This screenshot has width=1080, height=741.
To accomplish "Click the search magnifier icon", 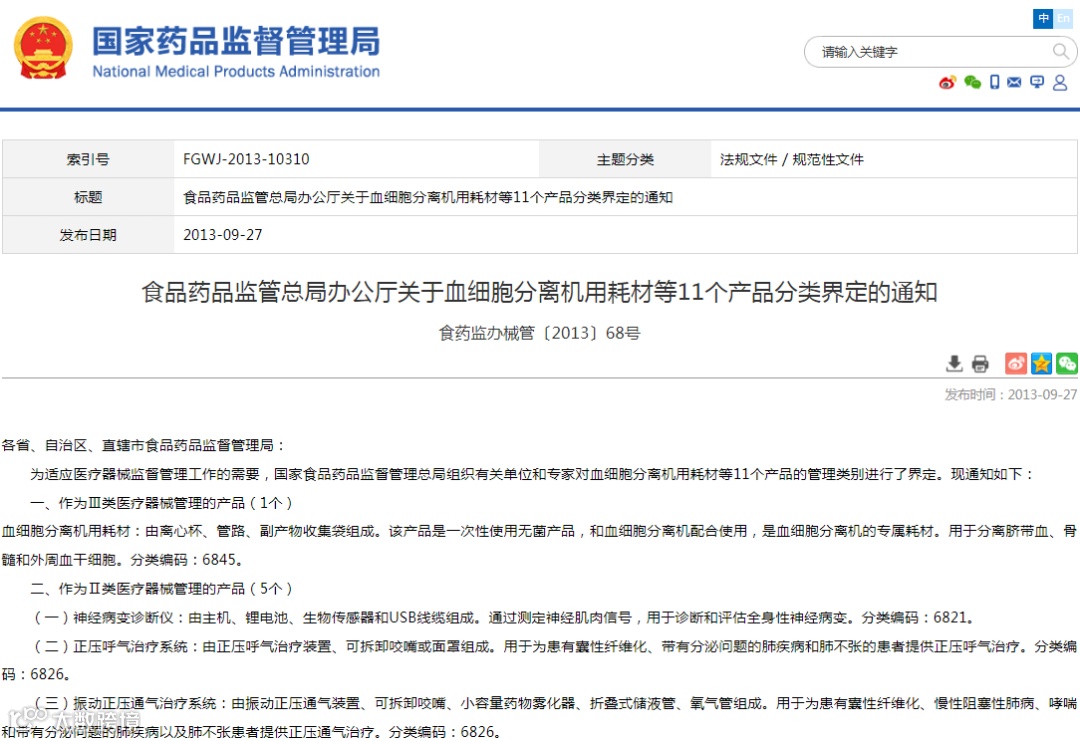I will click(1060, 51).
